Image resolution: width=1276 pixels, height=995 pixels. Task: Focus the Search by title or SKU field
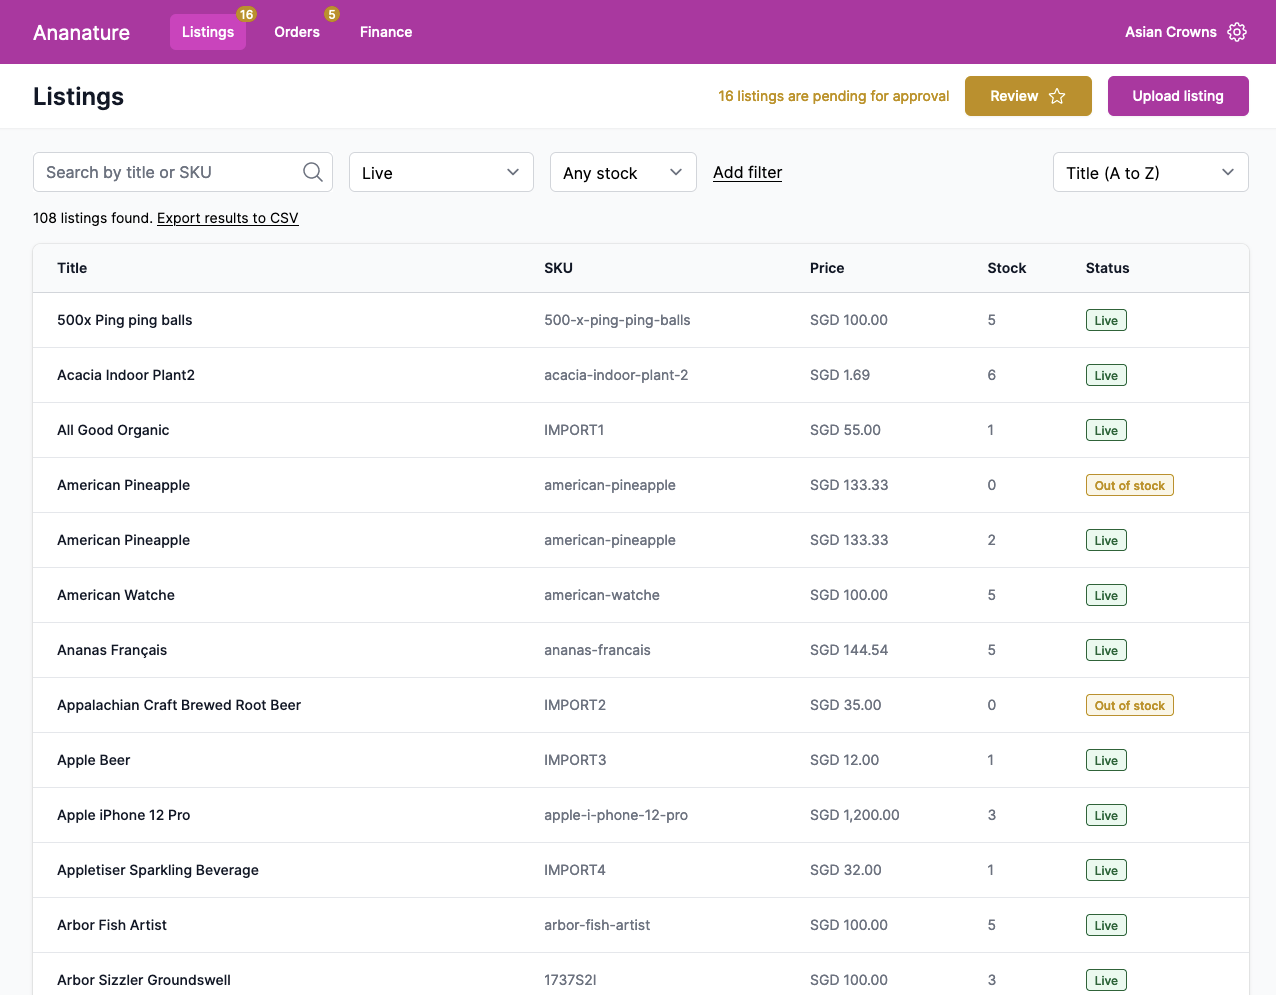tap(170, 172)
